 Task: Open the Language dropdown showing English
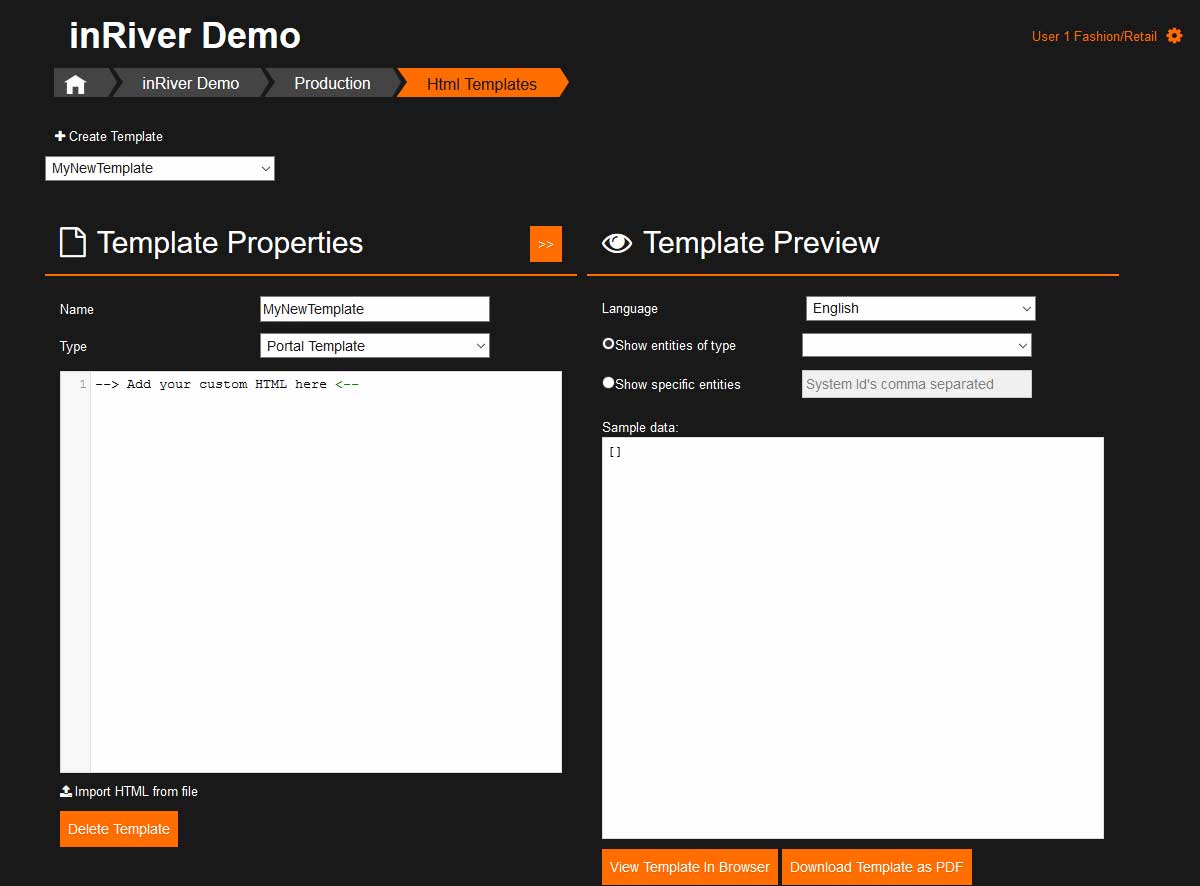pyautogui.click(x=921, y=308)
